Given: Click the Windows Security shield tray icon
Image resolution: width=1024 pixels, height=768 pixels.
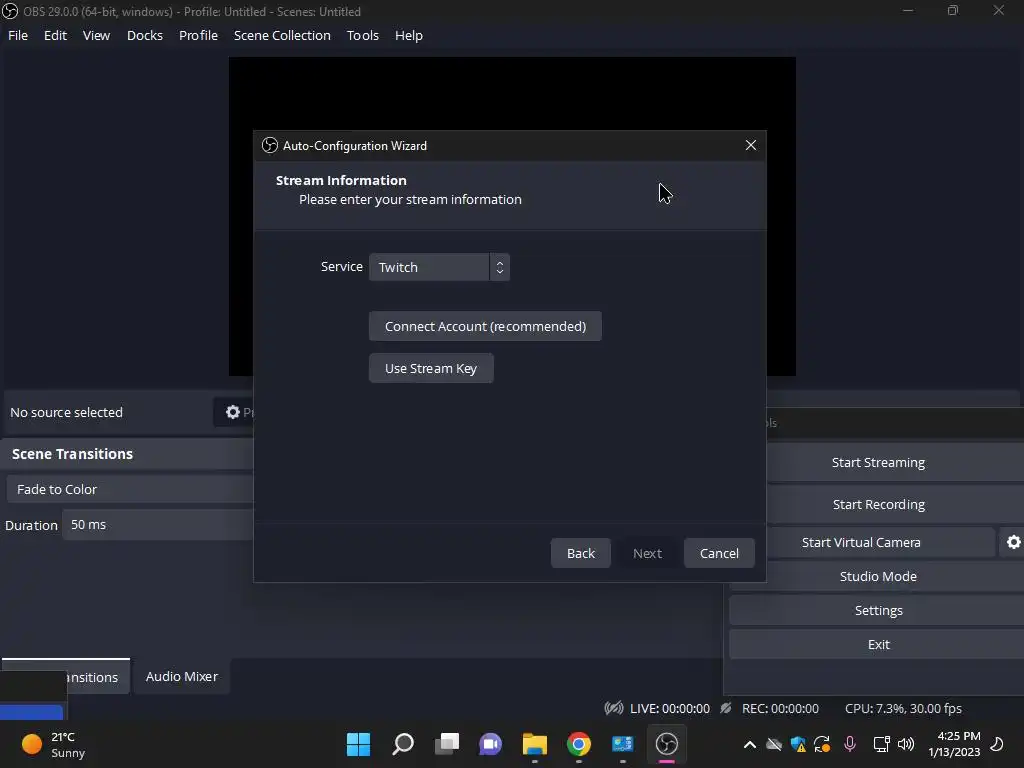Looking at the screenshot, I should [798, 744].
